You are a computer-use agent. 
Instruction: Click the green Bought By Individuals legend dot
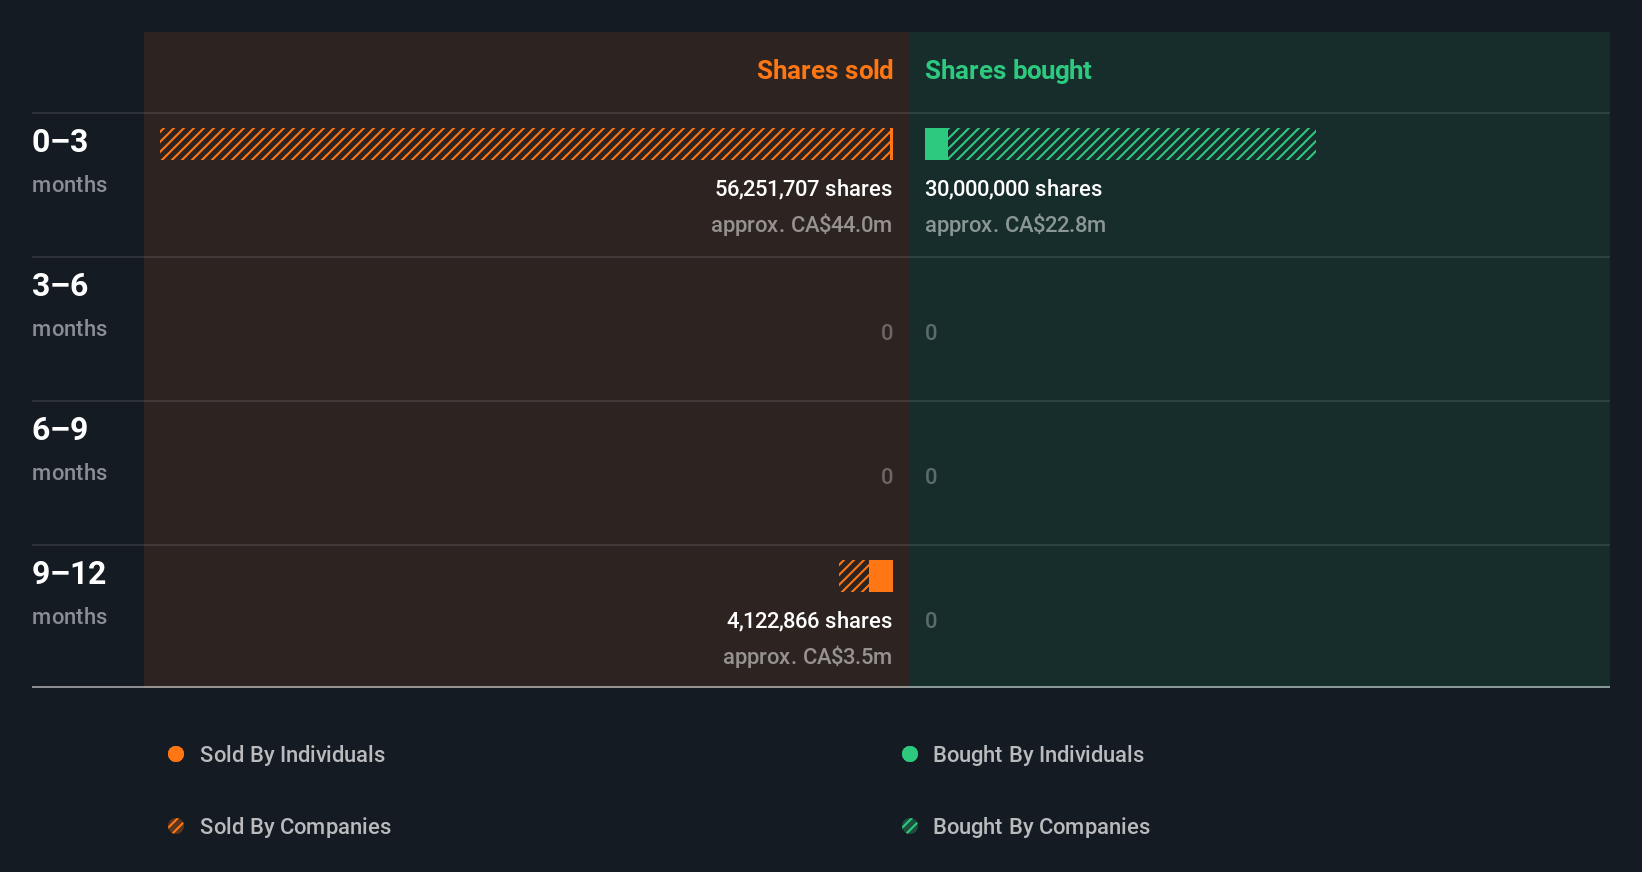[x=910, y=754]
